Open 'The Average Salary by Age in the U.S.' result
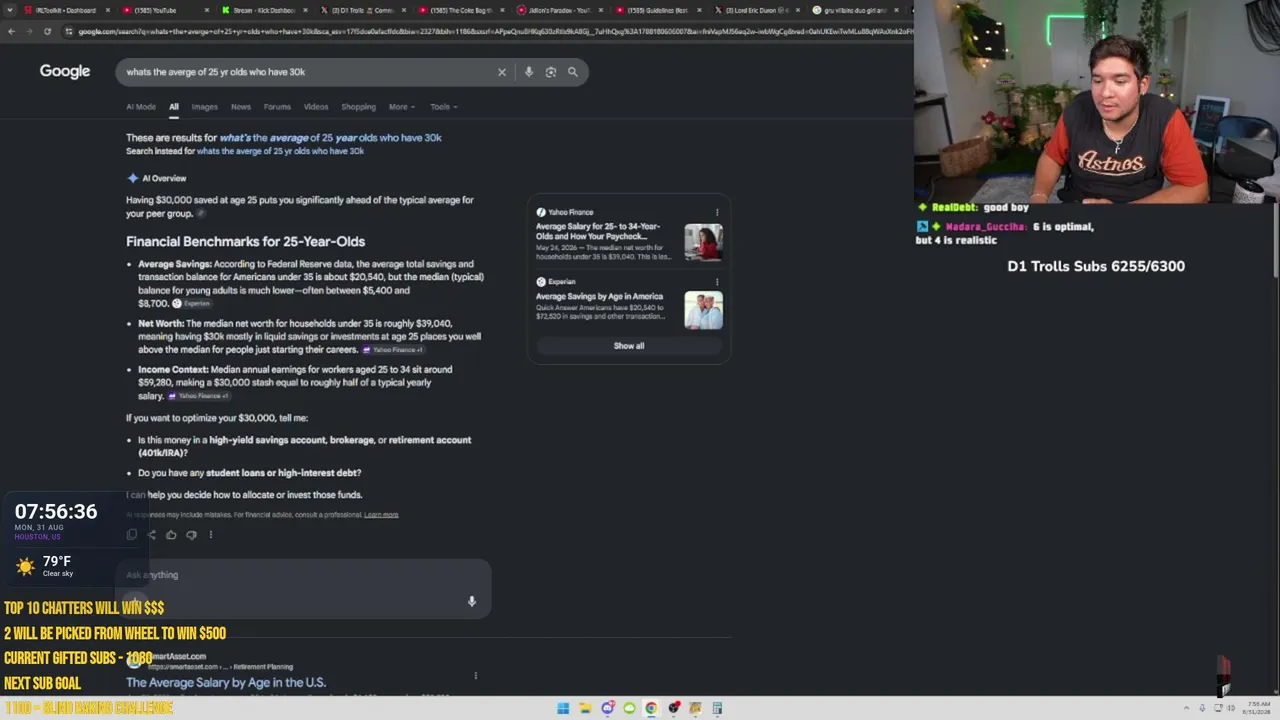This screenshot has width=1280, height=720. pos(226,683)
